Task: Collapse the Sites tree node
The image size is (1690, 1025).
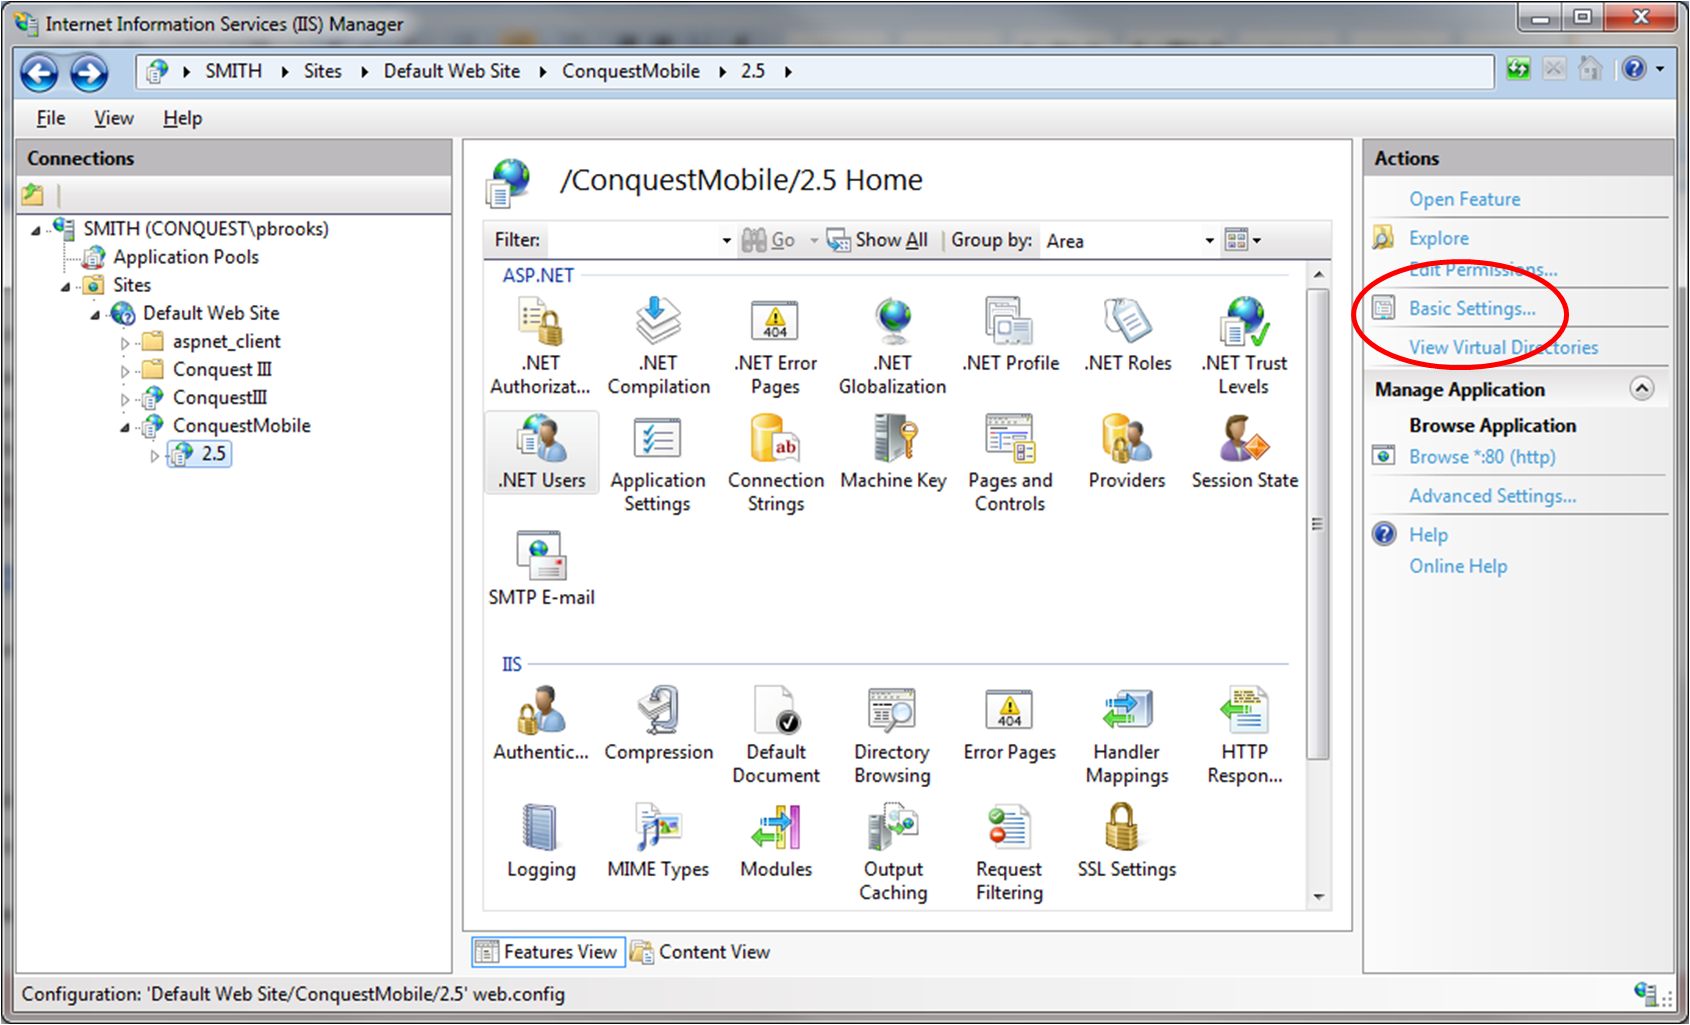Action: pos(66,287)
